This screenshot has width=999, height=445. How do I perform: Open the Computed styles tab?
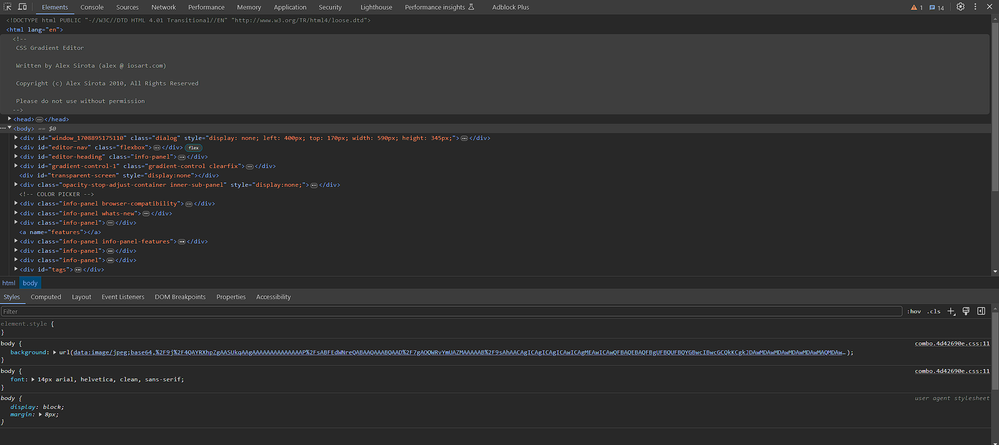coord(46,297)
